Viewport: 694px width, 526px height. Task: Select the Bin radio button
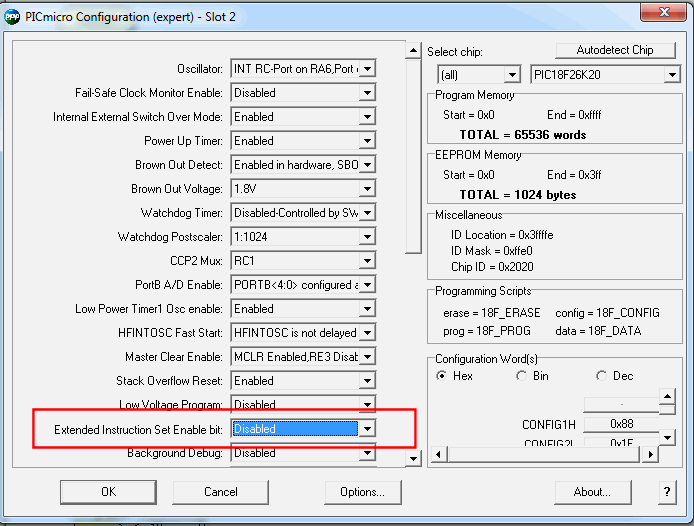[x=521, y=376]
